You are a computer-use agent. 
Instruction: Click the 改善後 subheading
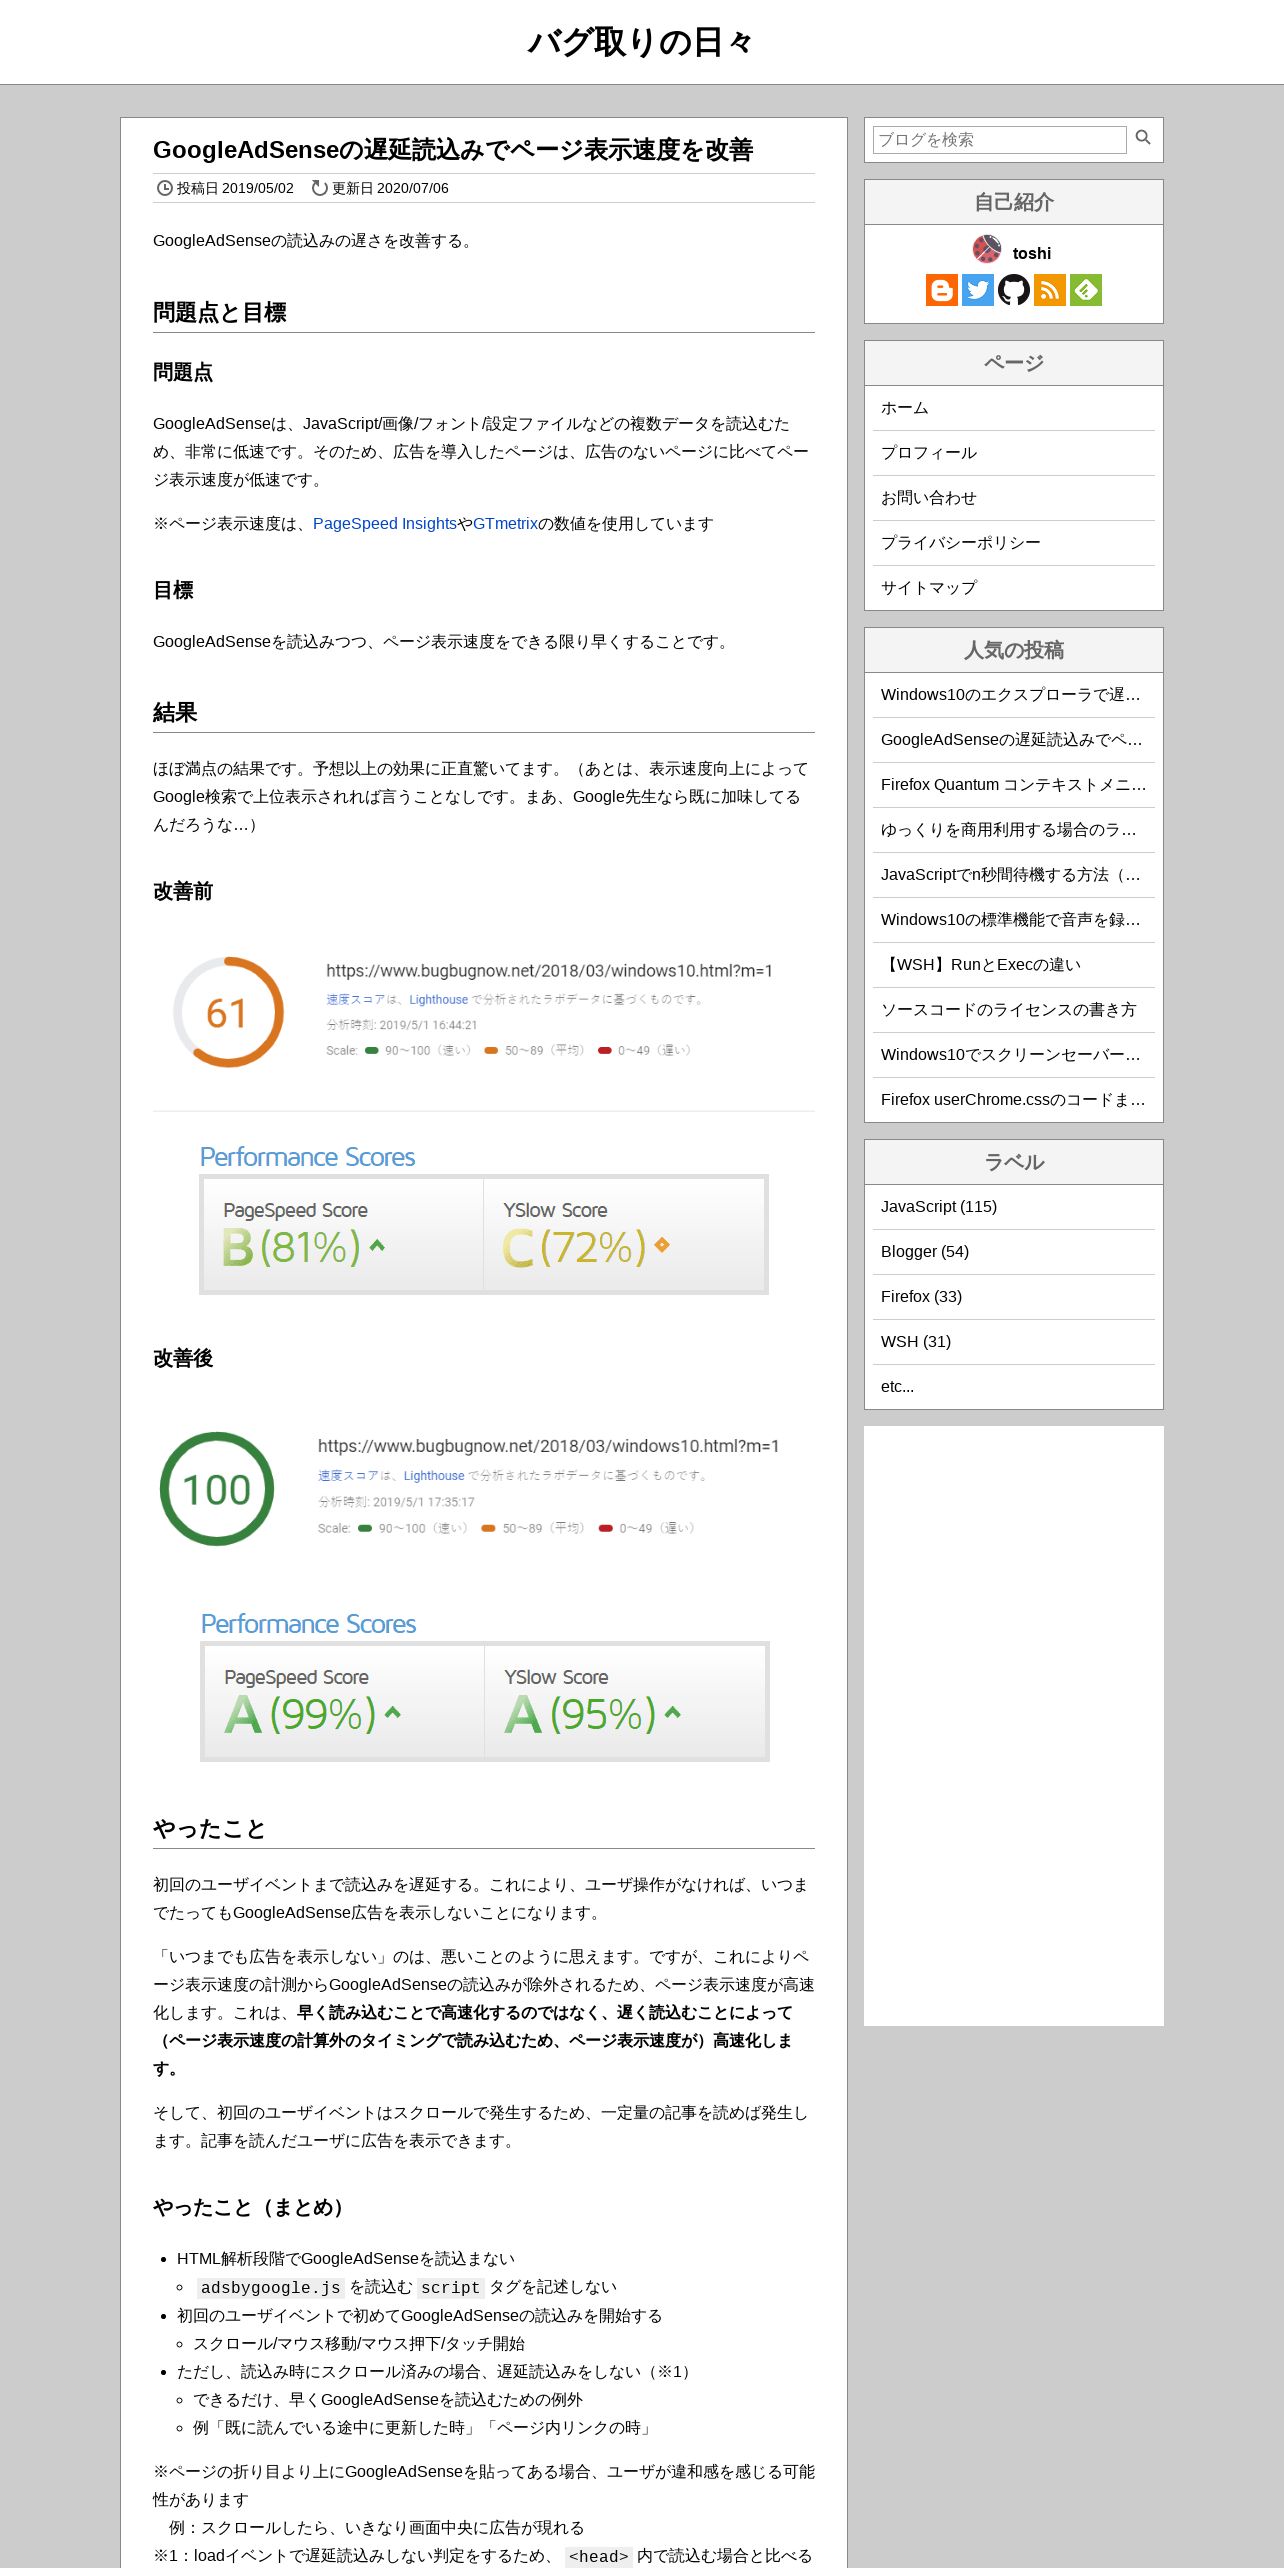(183, 1358)
